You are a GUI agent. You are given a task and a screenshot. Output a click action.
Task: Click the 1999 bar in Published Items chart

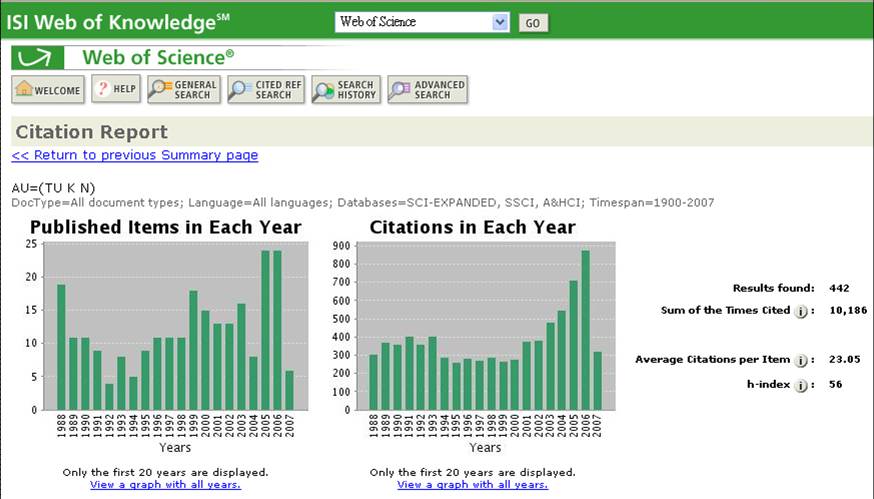coord(193,350)
